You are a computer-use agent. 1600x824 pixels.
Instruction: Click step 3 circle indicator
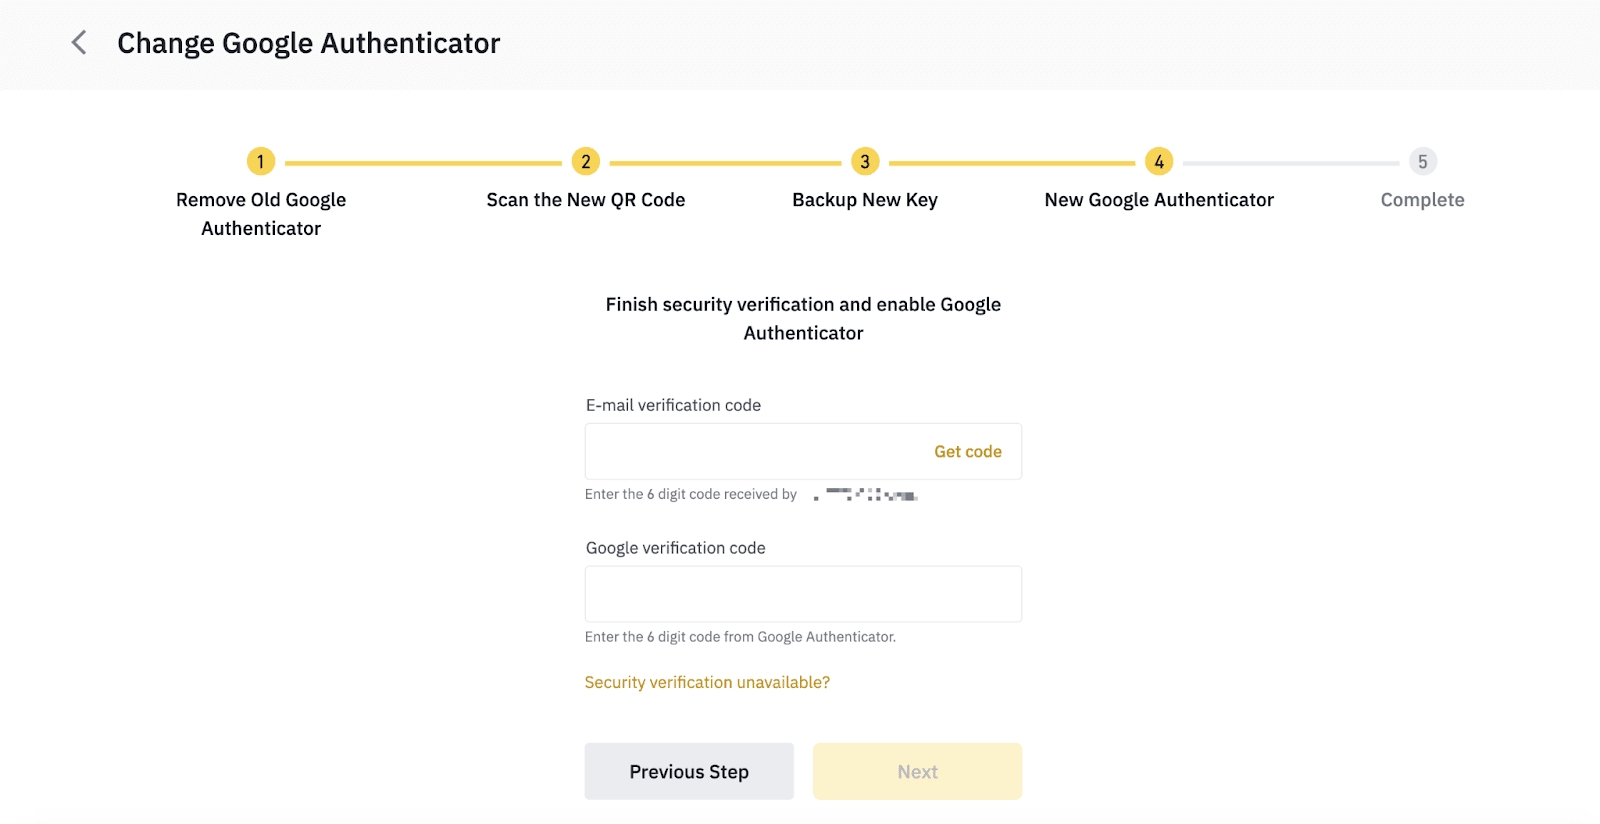(865, 162)
